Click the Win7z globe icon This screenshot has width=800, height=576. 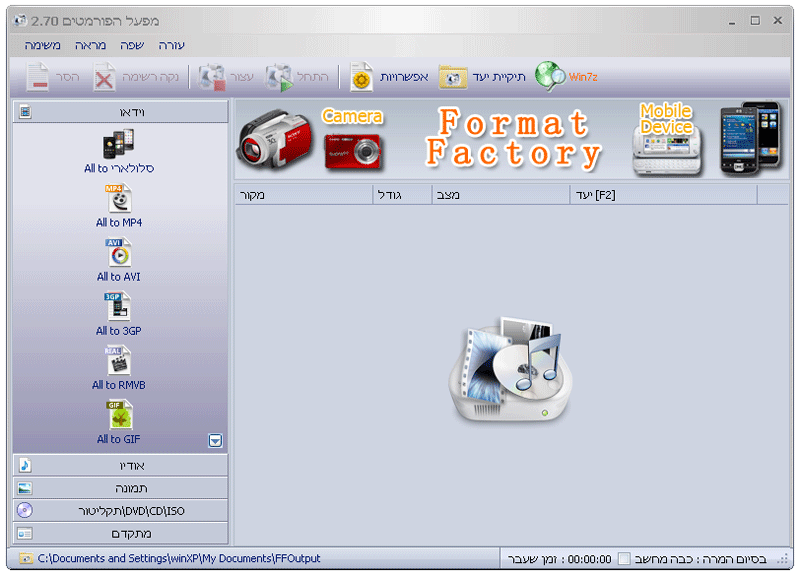coord(550,77)
